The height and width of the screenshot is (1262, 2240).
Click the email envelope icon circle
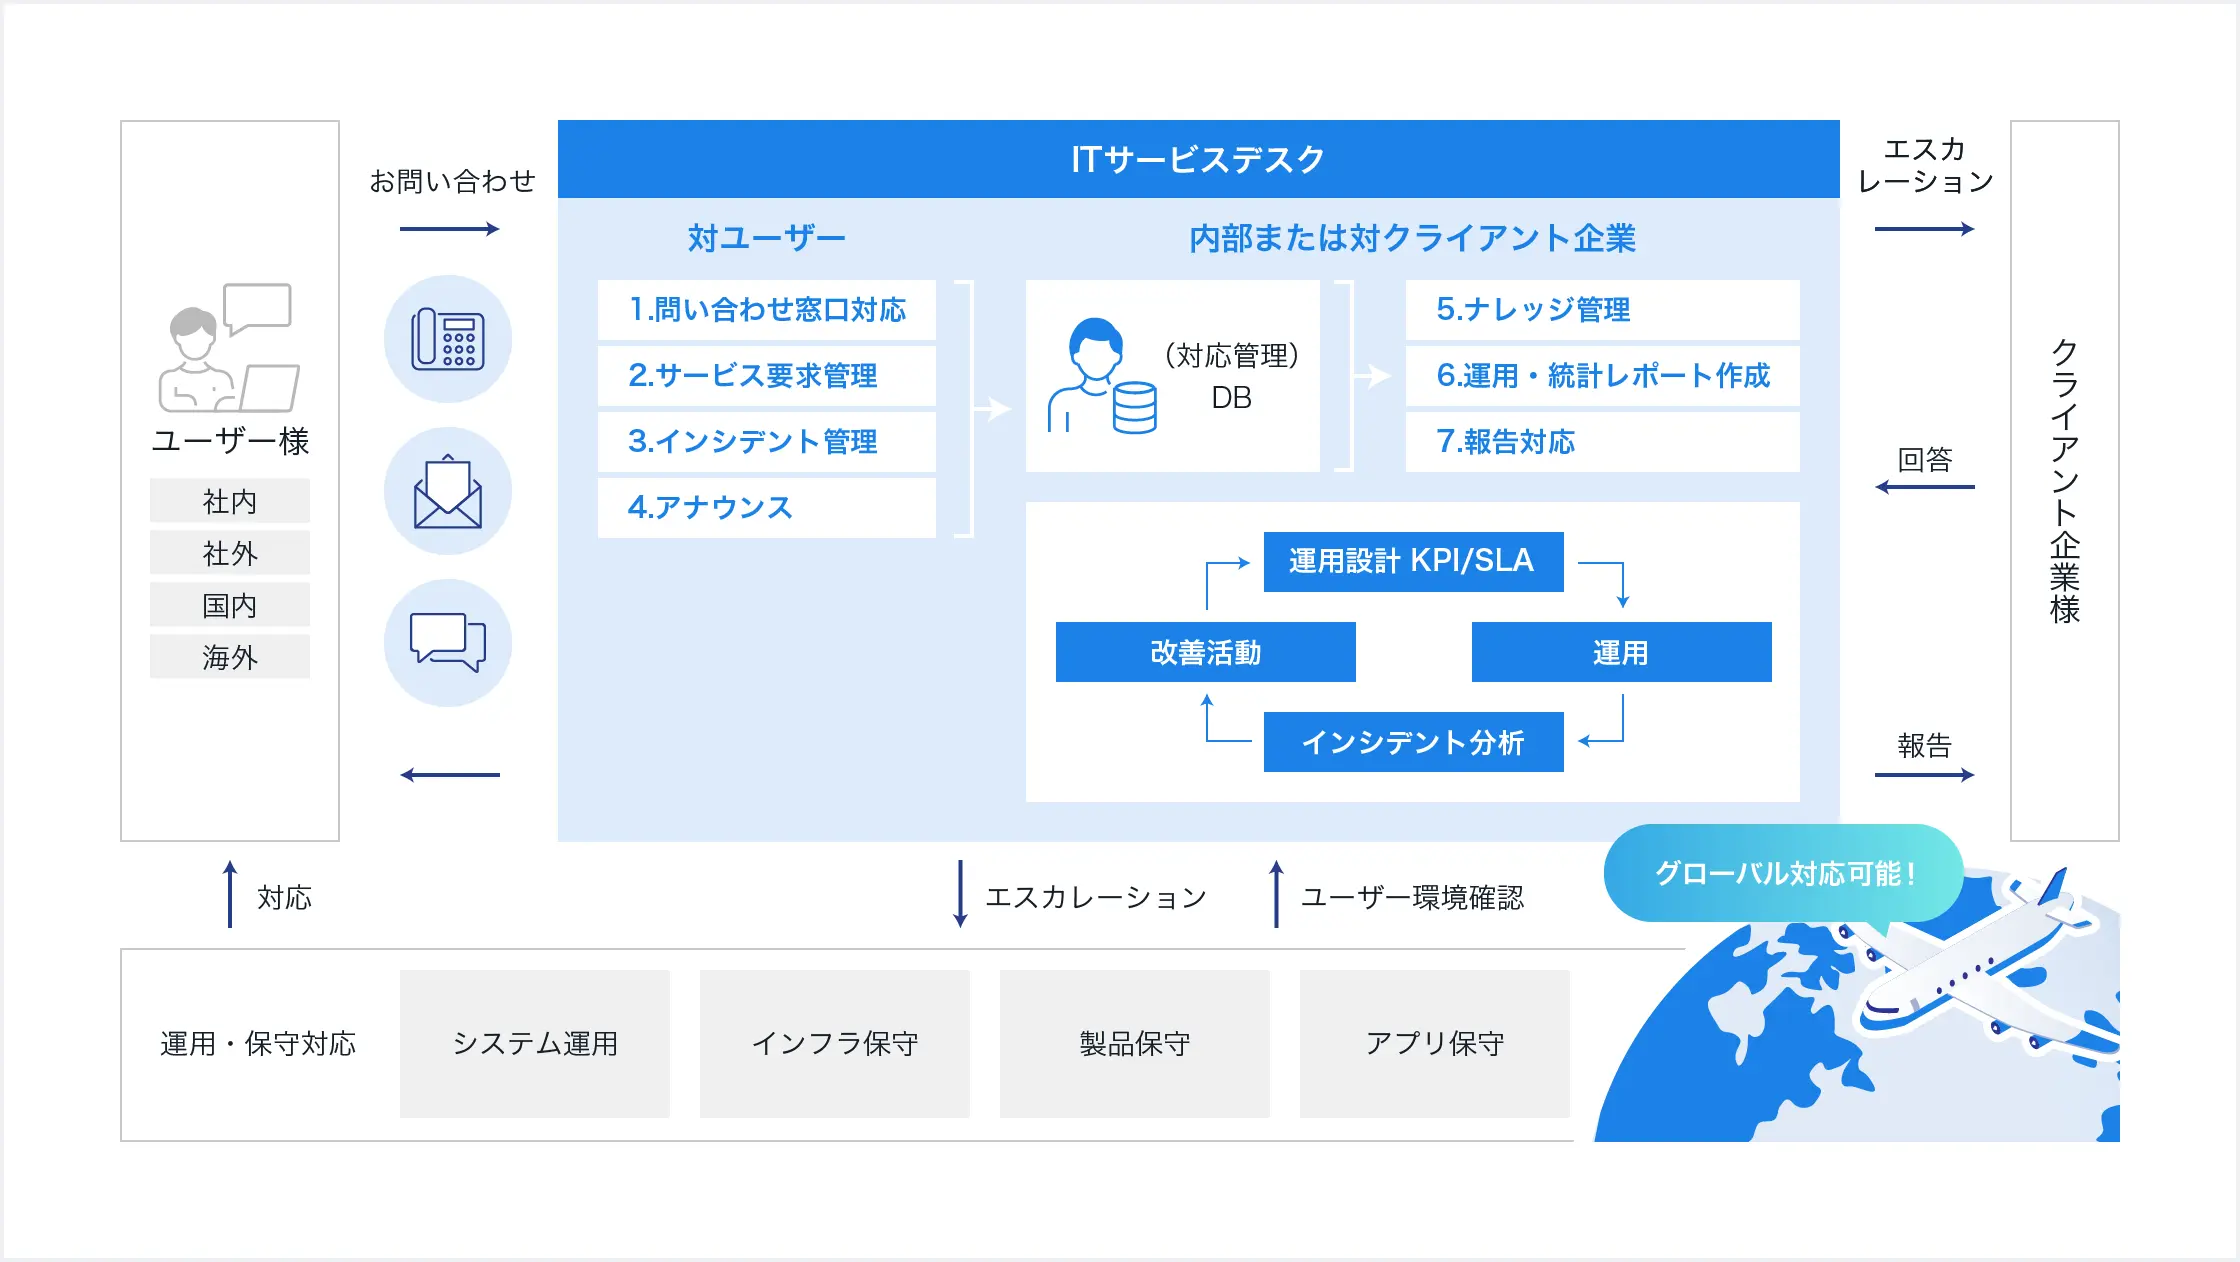click(448, 491)
